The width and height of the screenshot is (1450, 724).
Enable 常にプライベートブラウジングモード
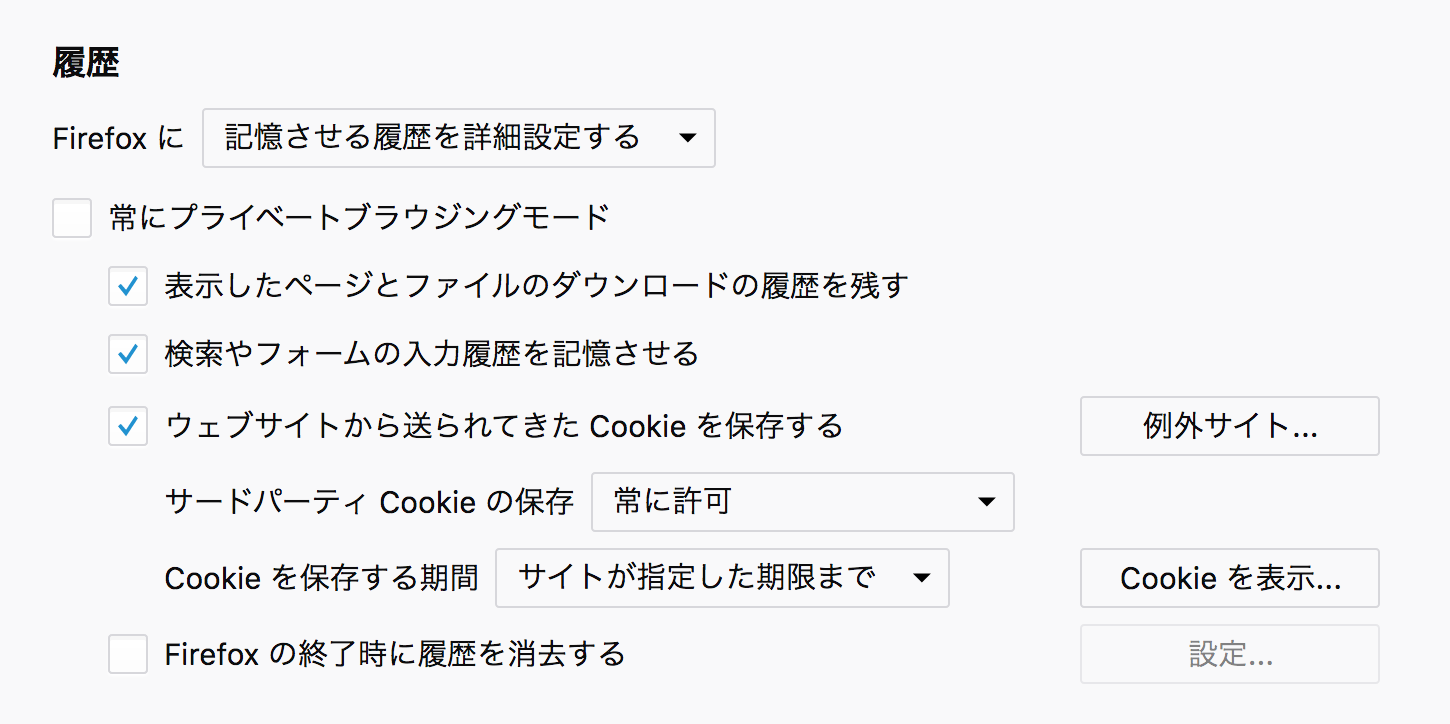click(71, 217)
